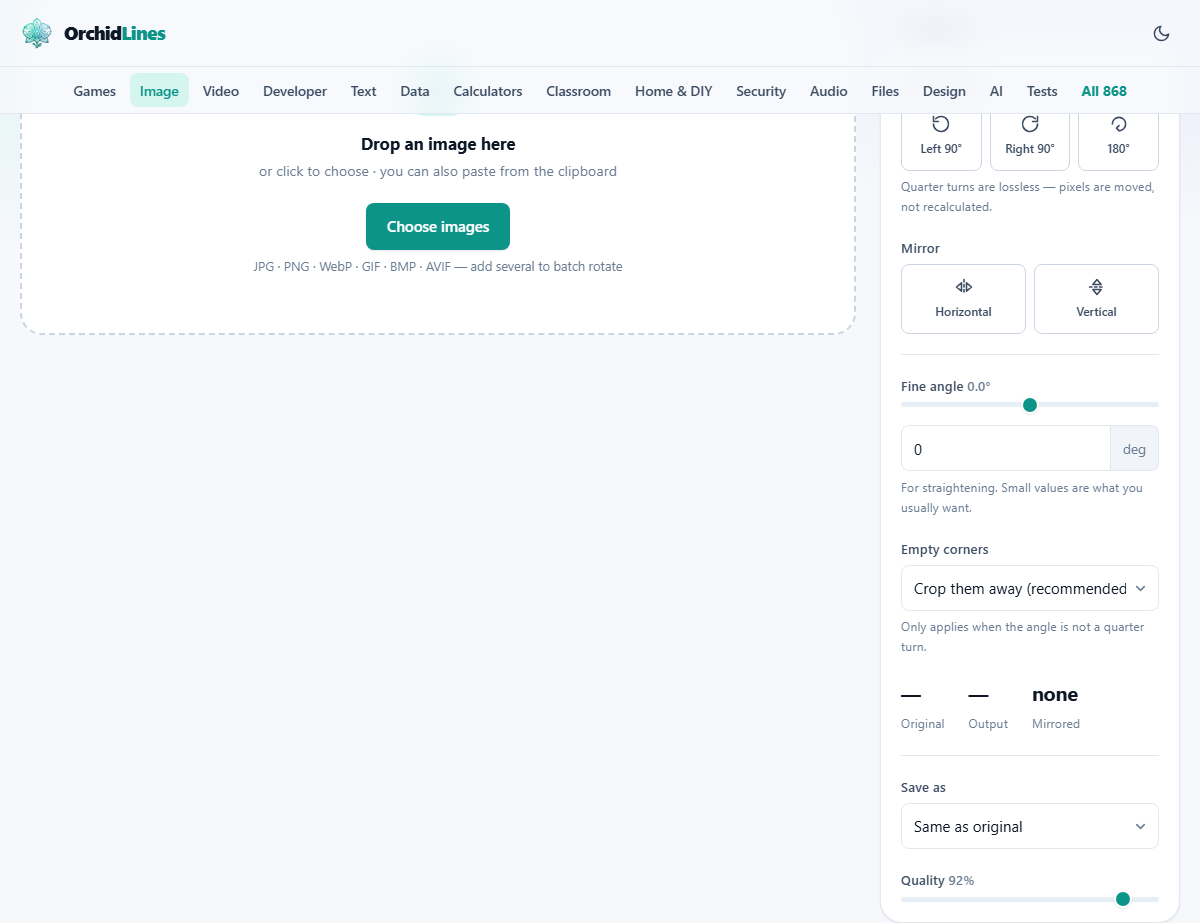Click the 'Quality 92%' label

[x=937, y=880]
